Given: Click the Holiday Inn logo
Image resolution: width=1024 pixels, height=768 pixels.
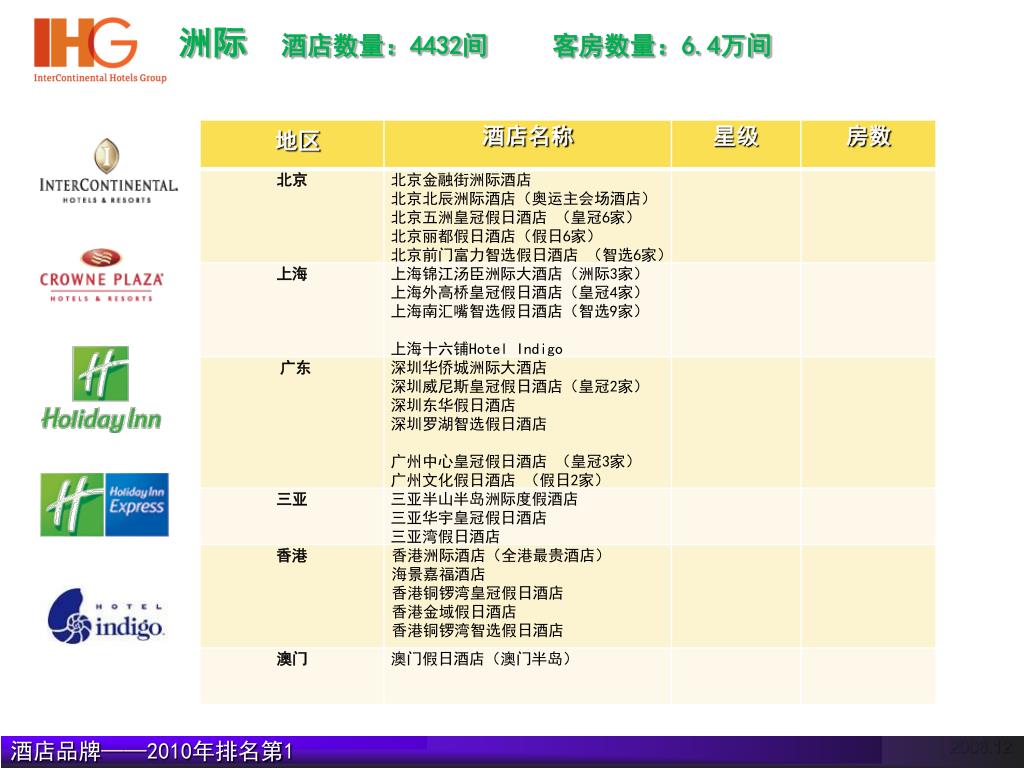Looking at the screenshot, I should (101, 389).
